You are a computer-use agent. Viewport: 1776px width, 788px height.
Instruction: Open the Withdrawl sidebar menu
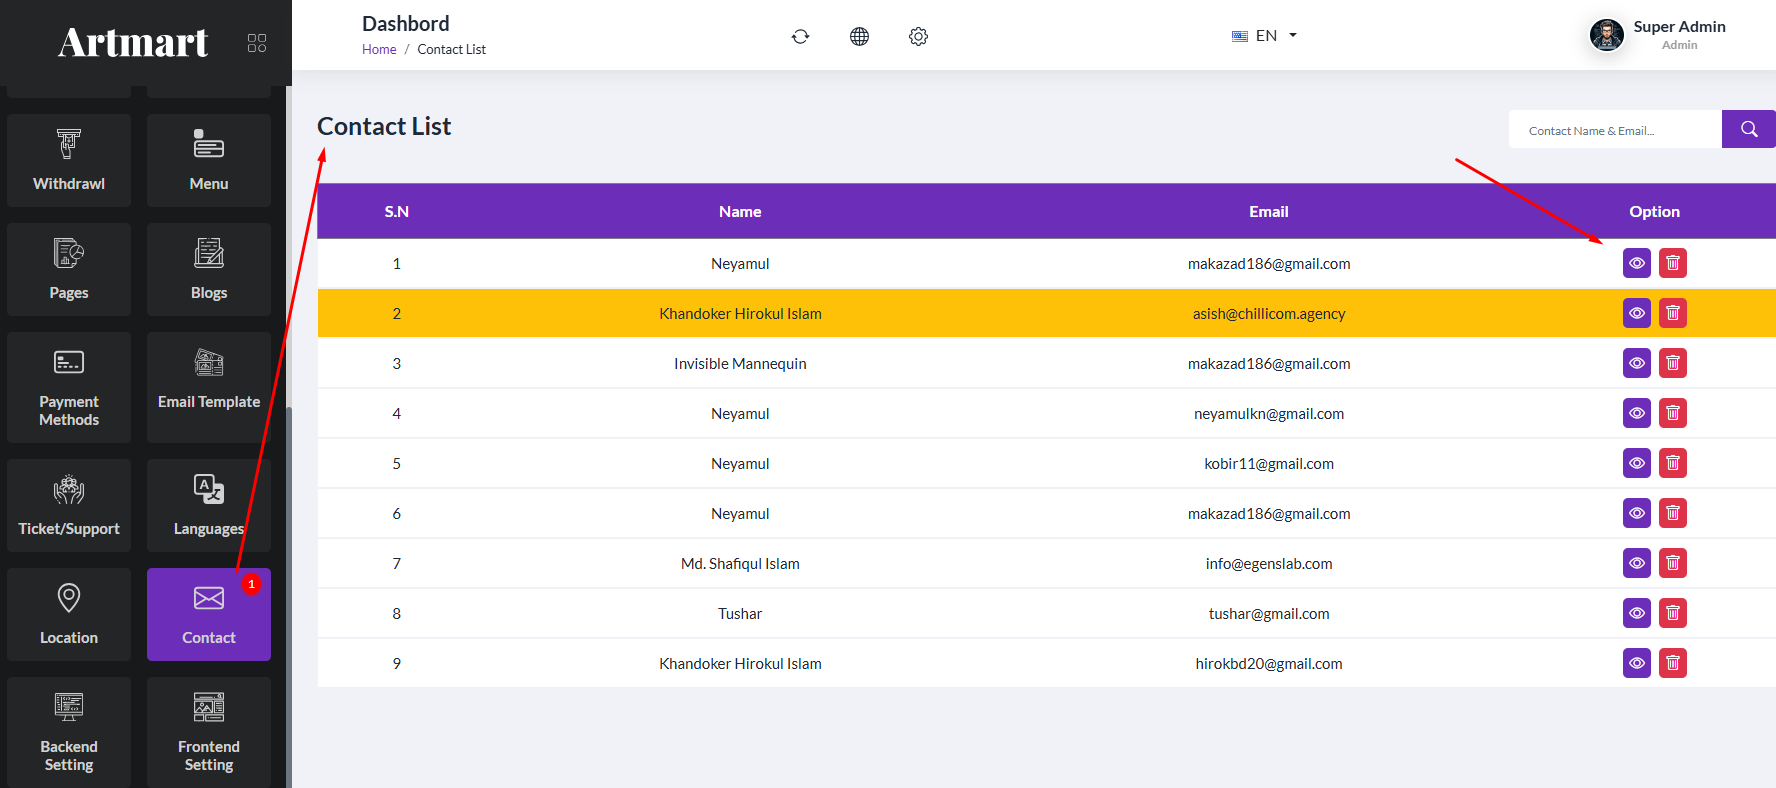pyautogui.click(x=69, y=161)
